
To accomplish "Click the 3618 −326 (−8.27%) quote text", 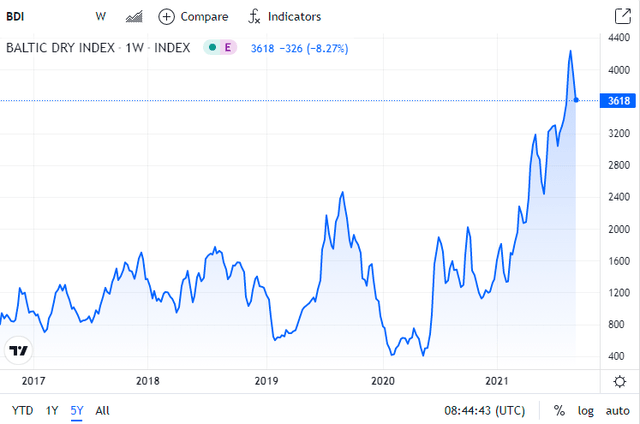I will click(x=299, y=49).
